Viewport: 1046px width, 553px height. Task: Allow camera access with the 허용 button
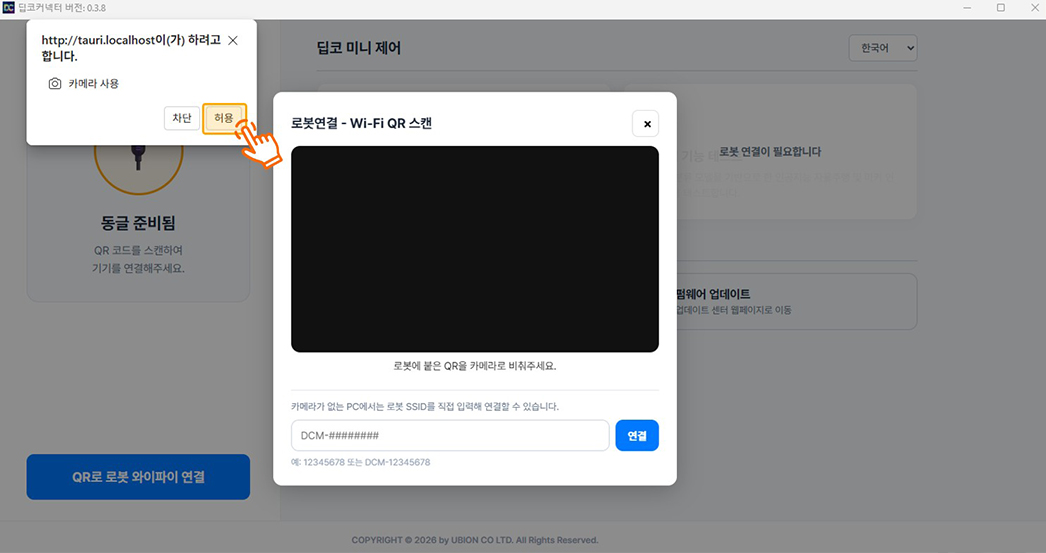[223, 118]
